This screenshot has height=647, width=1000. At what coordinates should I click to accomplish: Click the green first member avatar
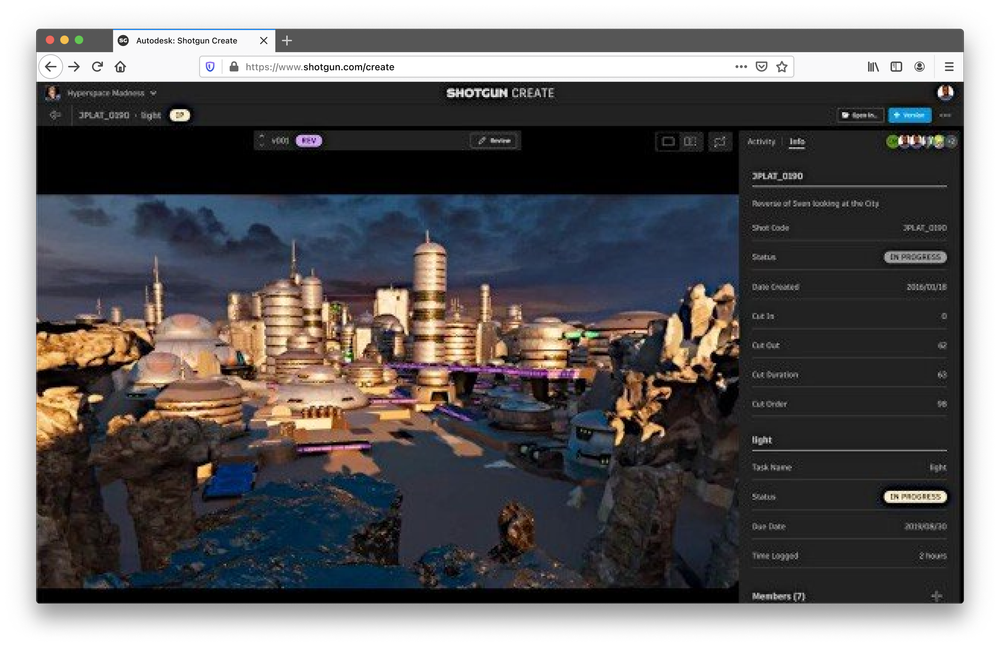point(892,142)
